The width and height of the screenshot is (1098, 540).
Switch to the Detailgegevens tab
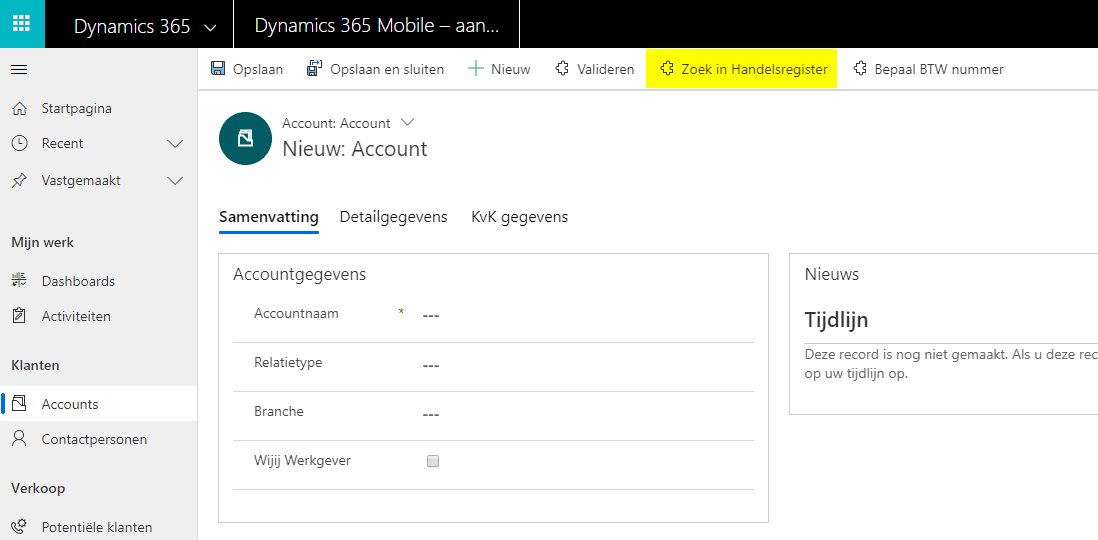pos(393,217)
